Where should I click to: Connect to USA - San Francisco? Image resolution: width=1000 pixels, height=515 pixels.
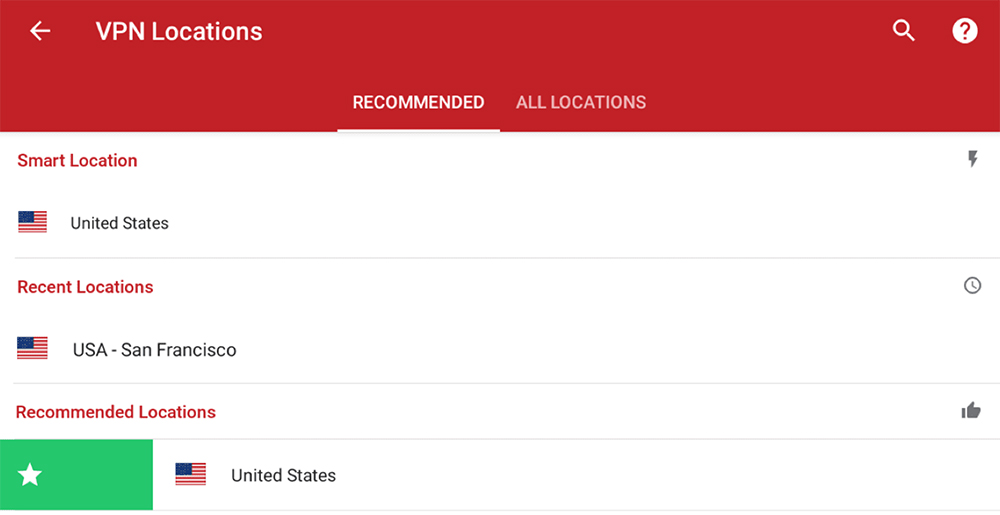tap(500, 349)
